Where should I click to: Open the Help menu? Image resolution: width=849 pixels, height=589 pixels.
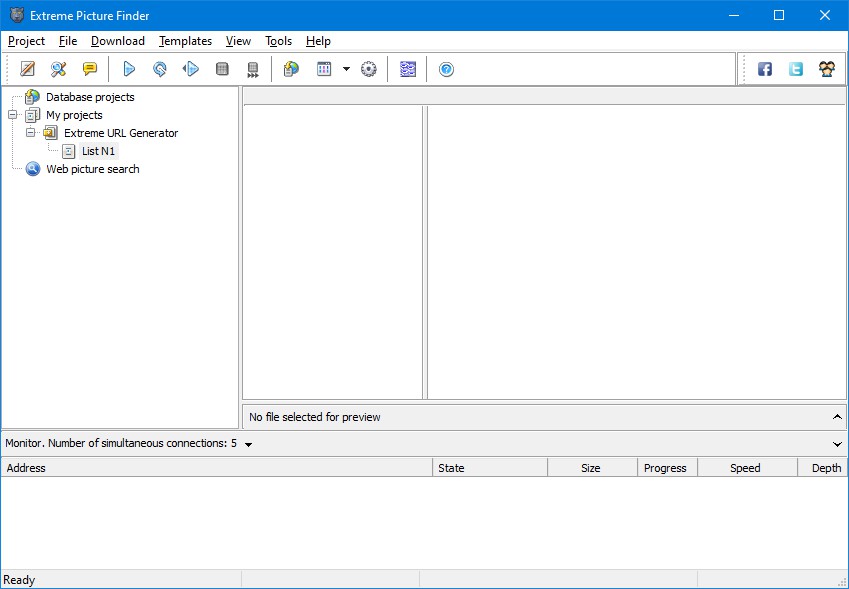(x=318, y=41)
